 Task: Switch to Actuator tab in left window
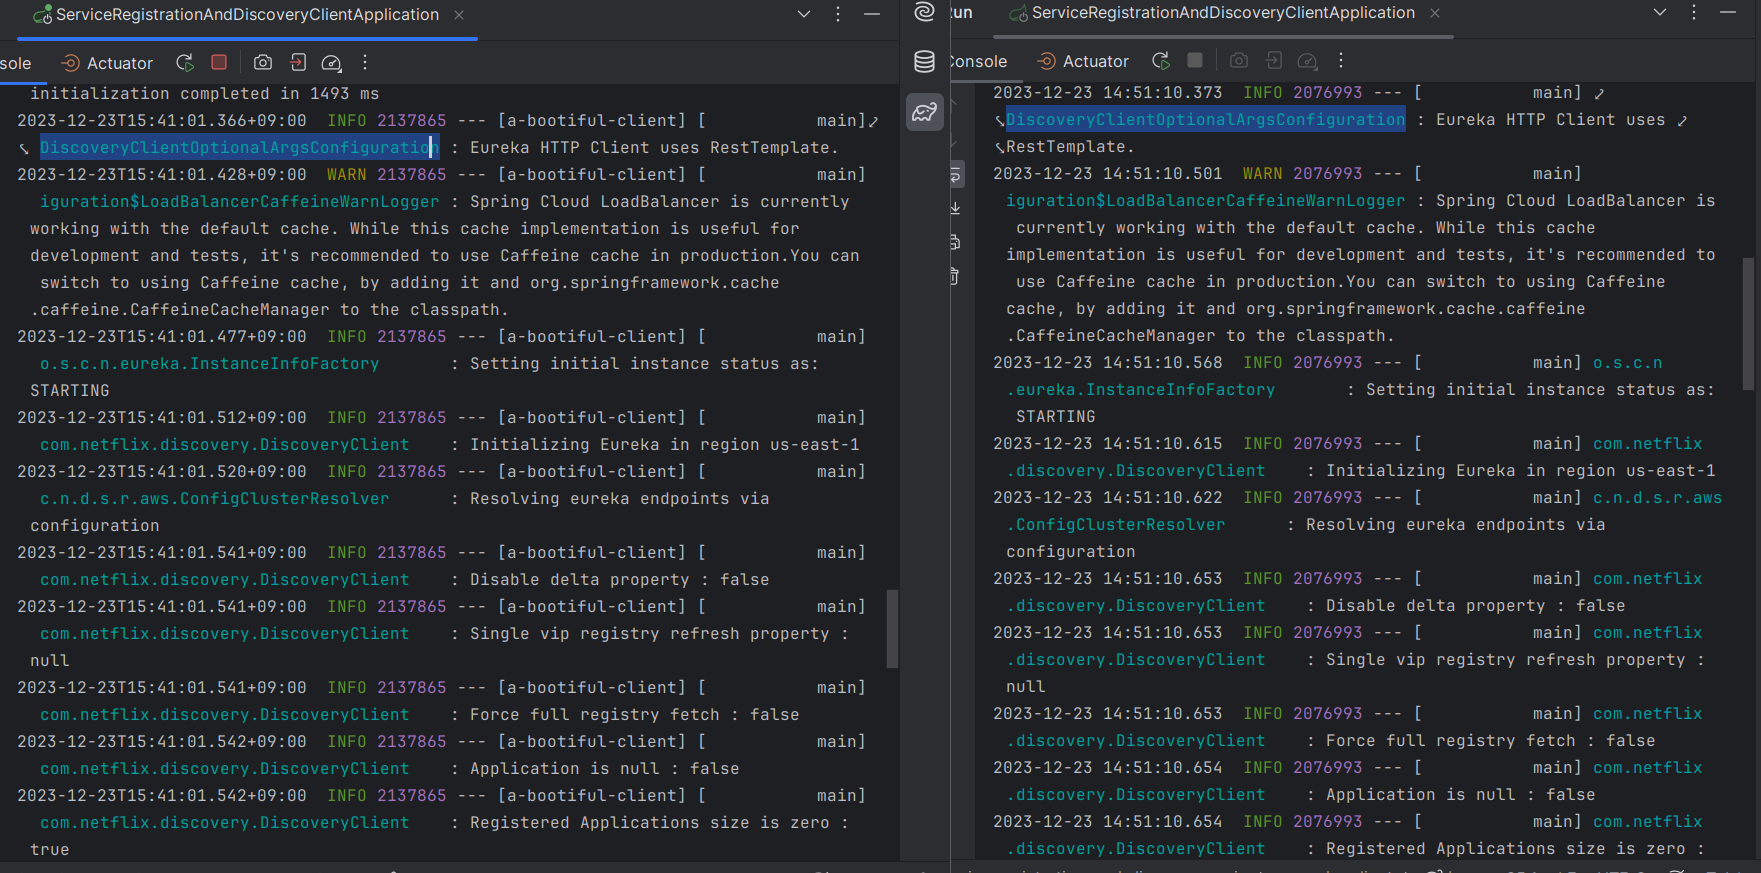tap(107, 63)
